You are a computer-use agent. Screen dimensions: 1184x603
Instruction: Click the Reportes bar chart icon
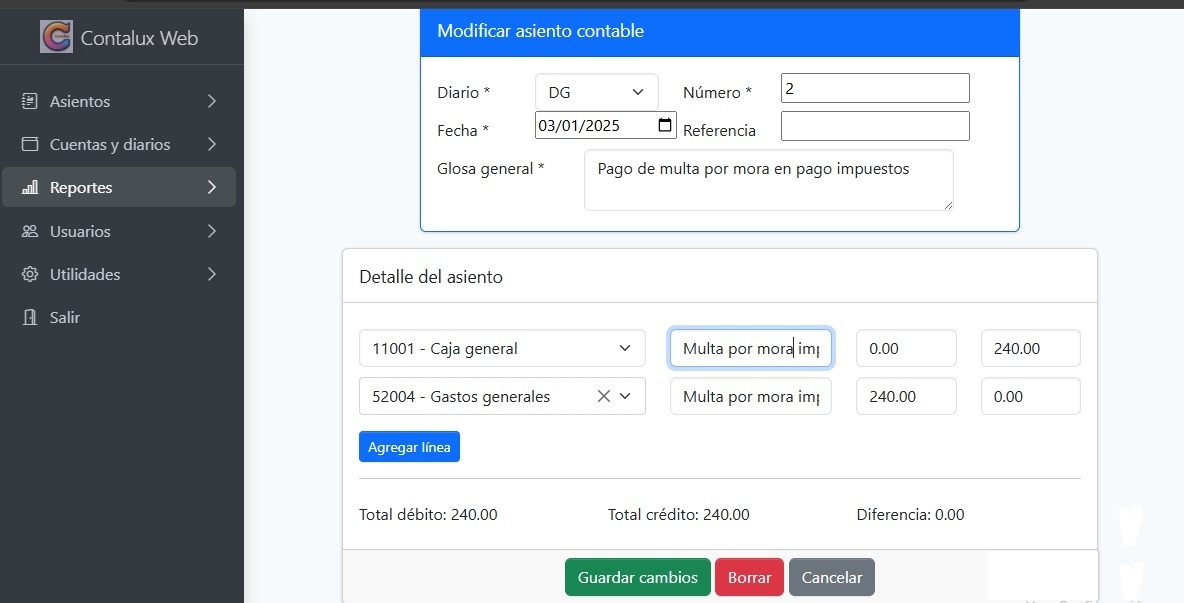pyautogui.click(x=30, y=188)
